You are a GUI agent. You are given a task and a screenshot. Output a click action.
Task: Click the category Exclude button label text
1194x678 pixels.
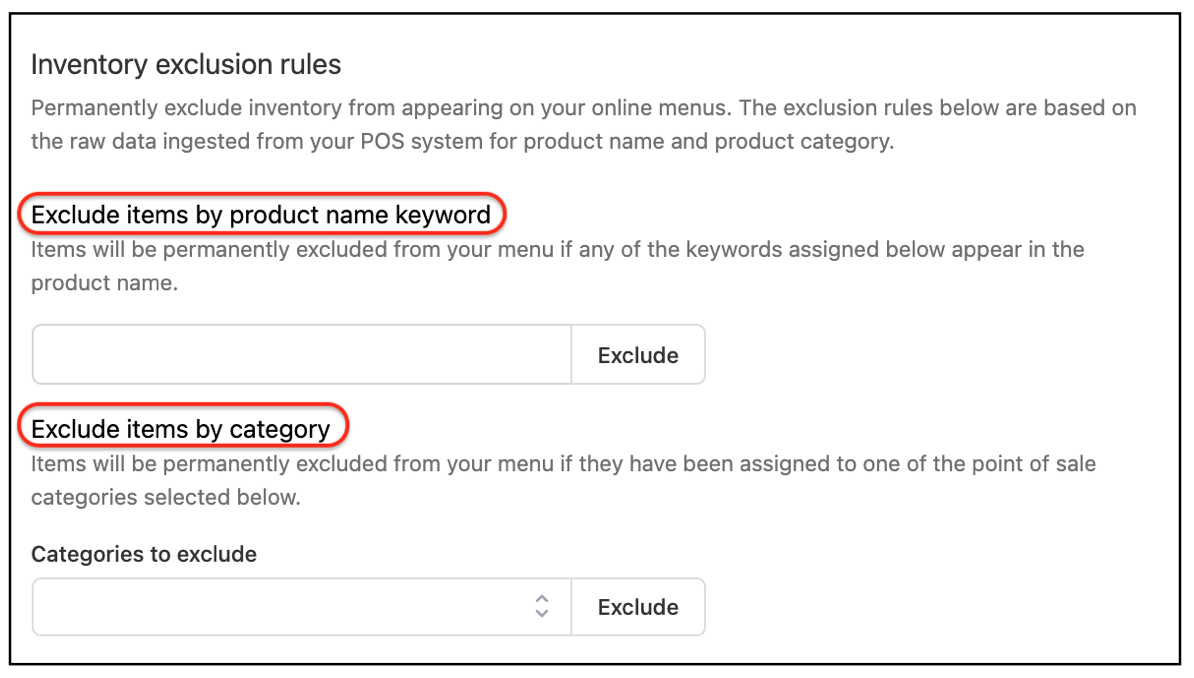[637, 606]
